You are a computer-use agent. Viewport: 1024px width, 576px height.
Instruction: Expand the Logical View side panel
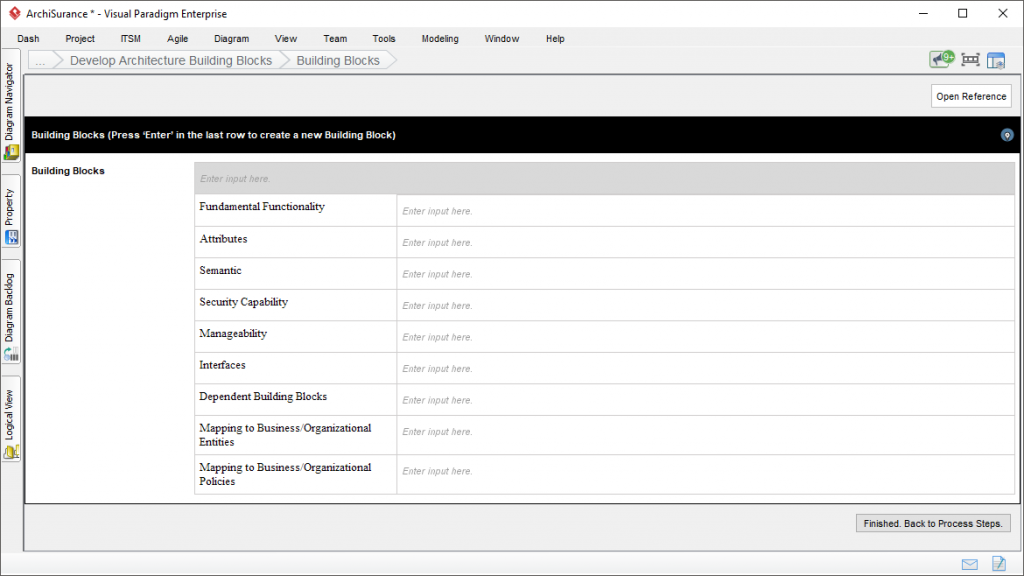pos(11,422)
